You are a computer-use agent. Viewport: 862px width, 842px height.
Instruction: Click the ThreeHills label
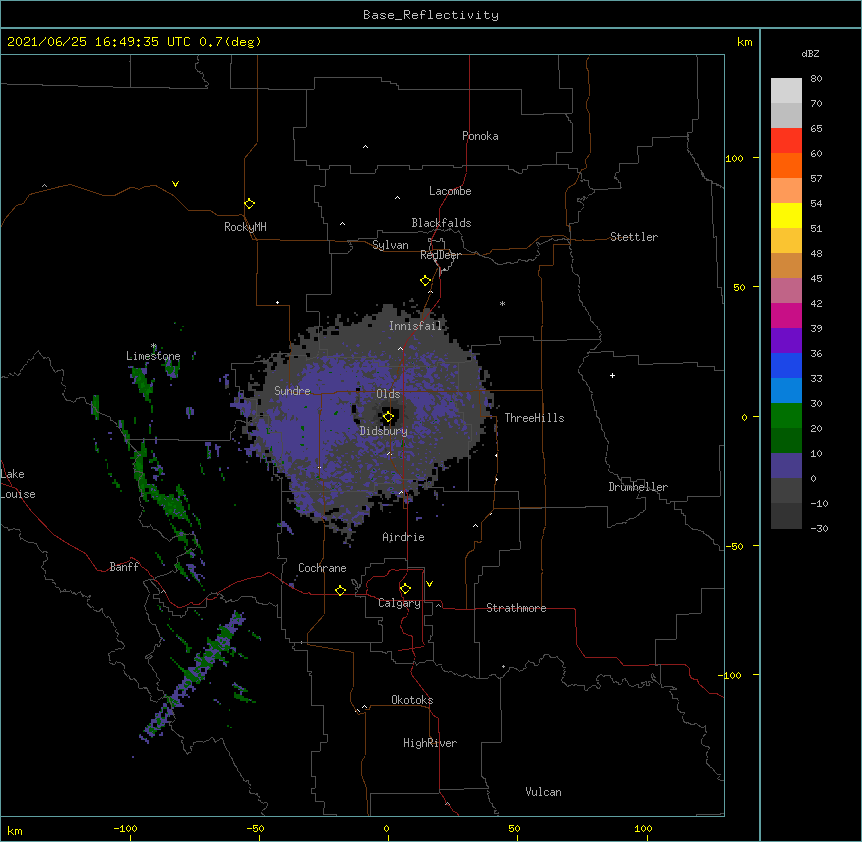[x=534, y=418]
